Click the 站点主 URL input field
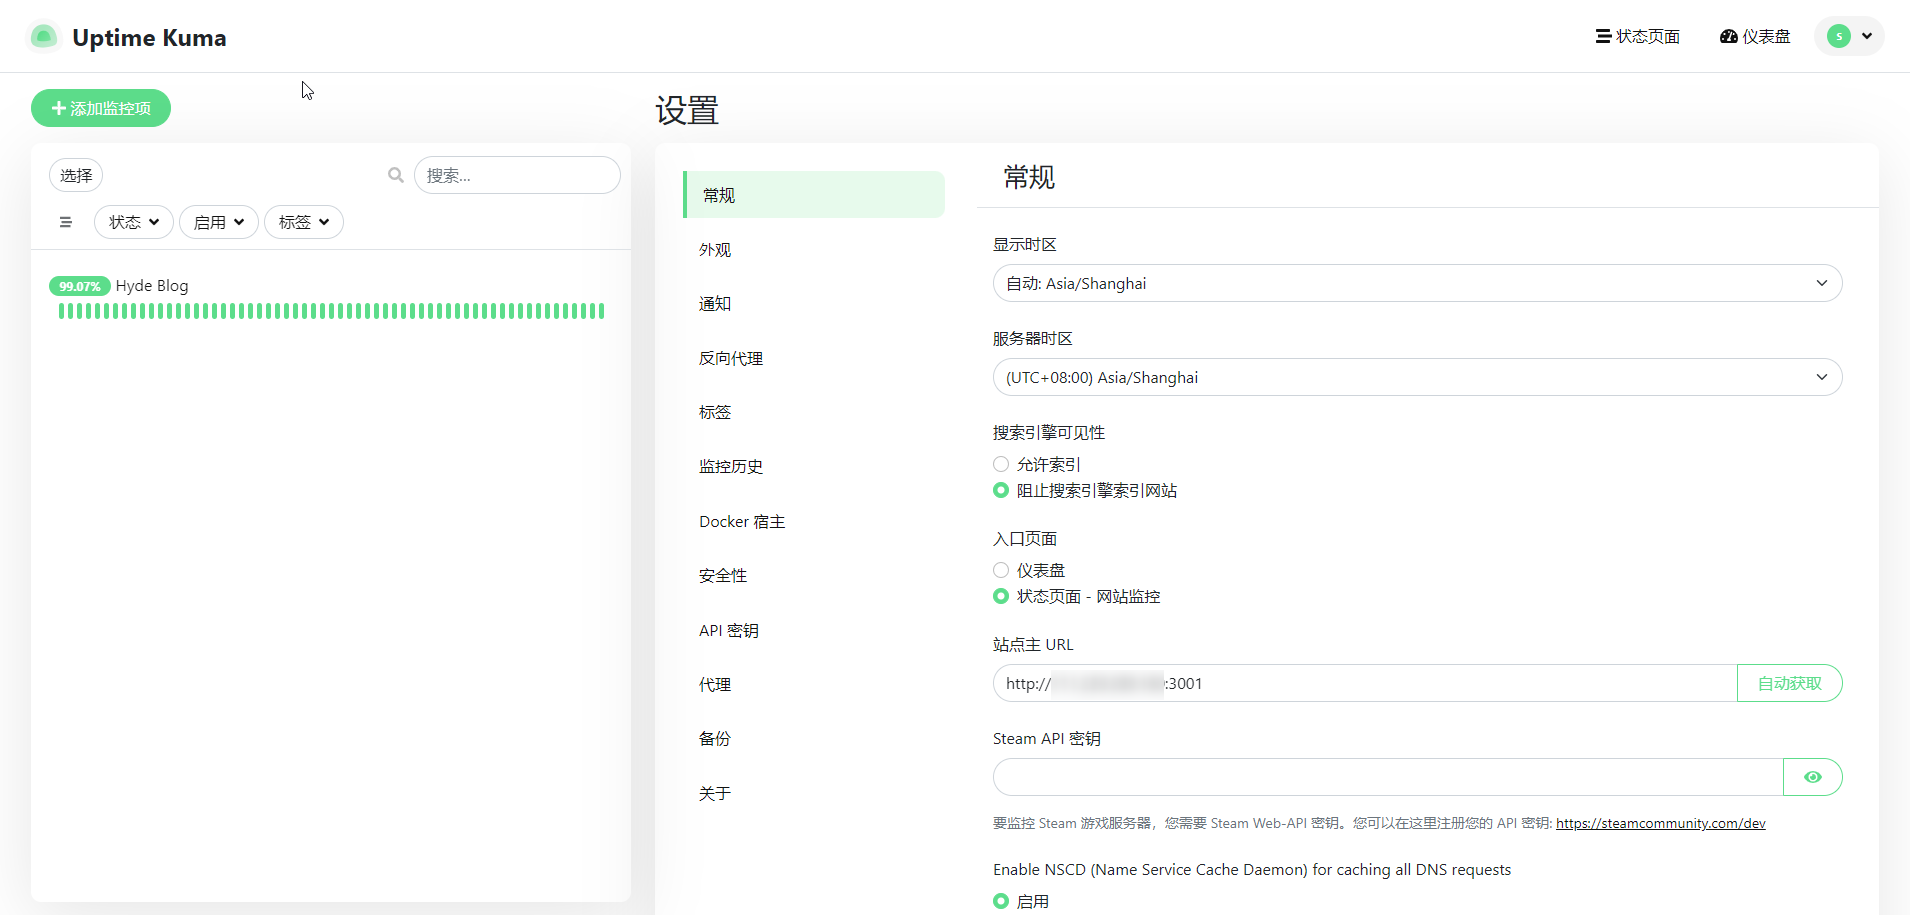The image size is (1910, 915). coord(1365,683)
